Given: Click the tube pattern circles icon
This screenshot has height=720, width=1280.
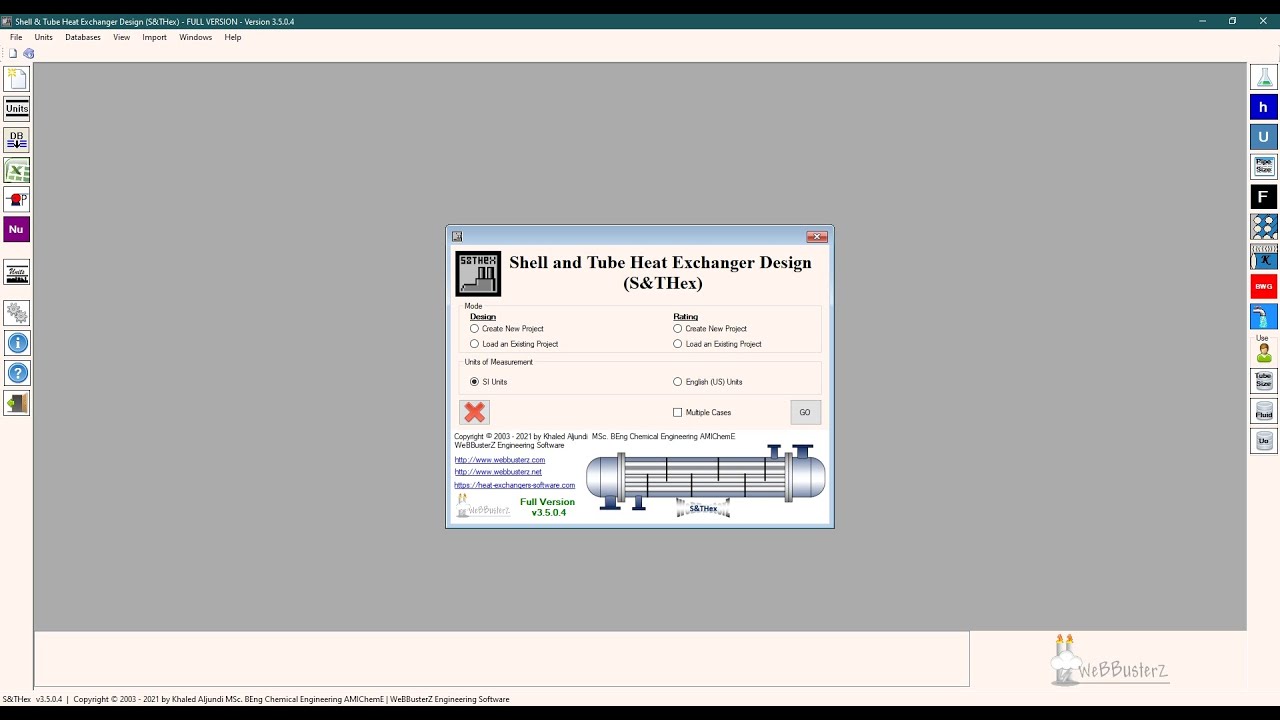Looking at the screenshot, I should point(1264,227).
